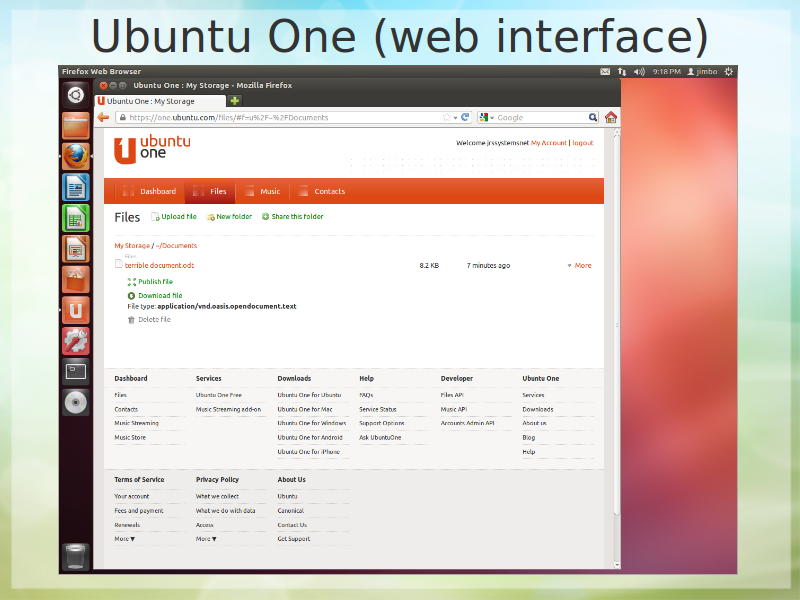Click the Download file link
The width and height of the screenshot is (800, 600).
(155, 295)
